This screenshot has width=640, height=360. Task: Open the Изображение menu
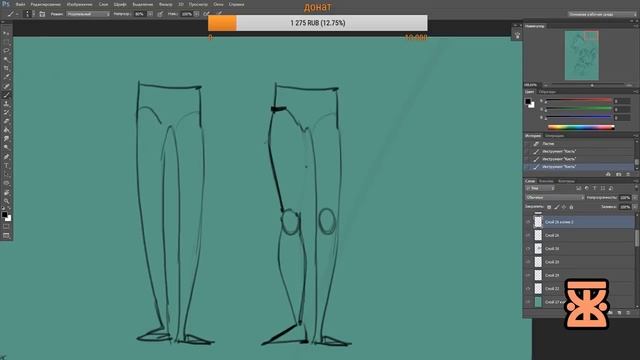click(80, 4)
